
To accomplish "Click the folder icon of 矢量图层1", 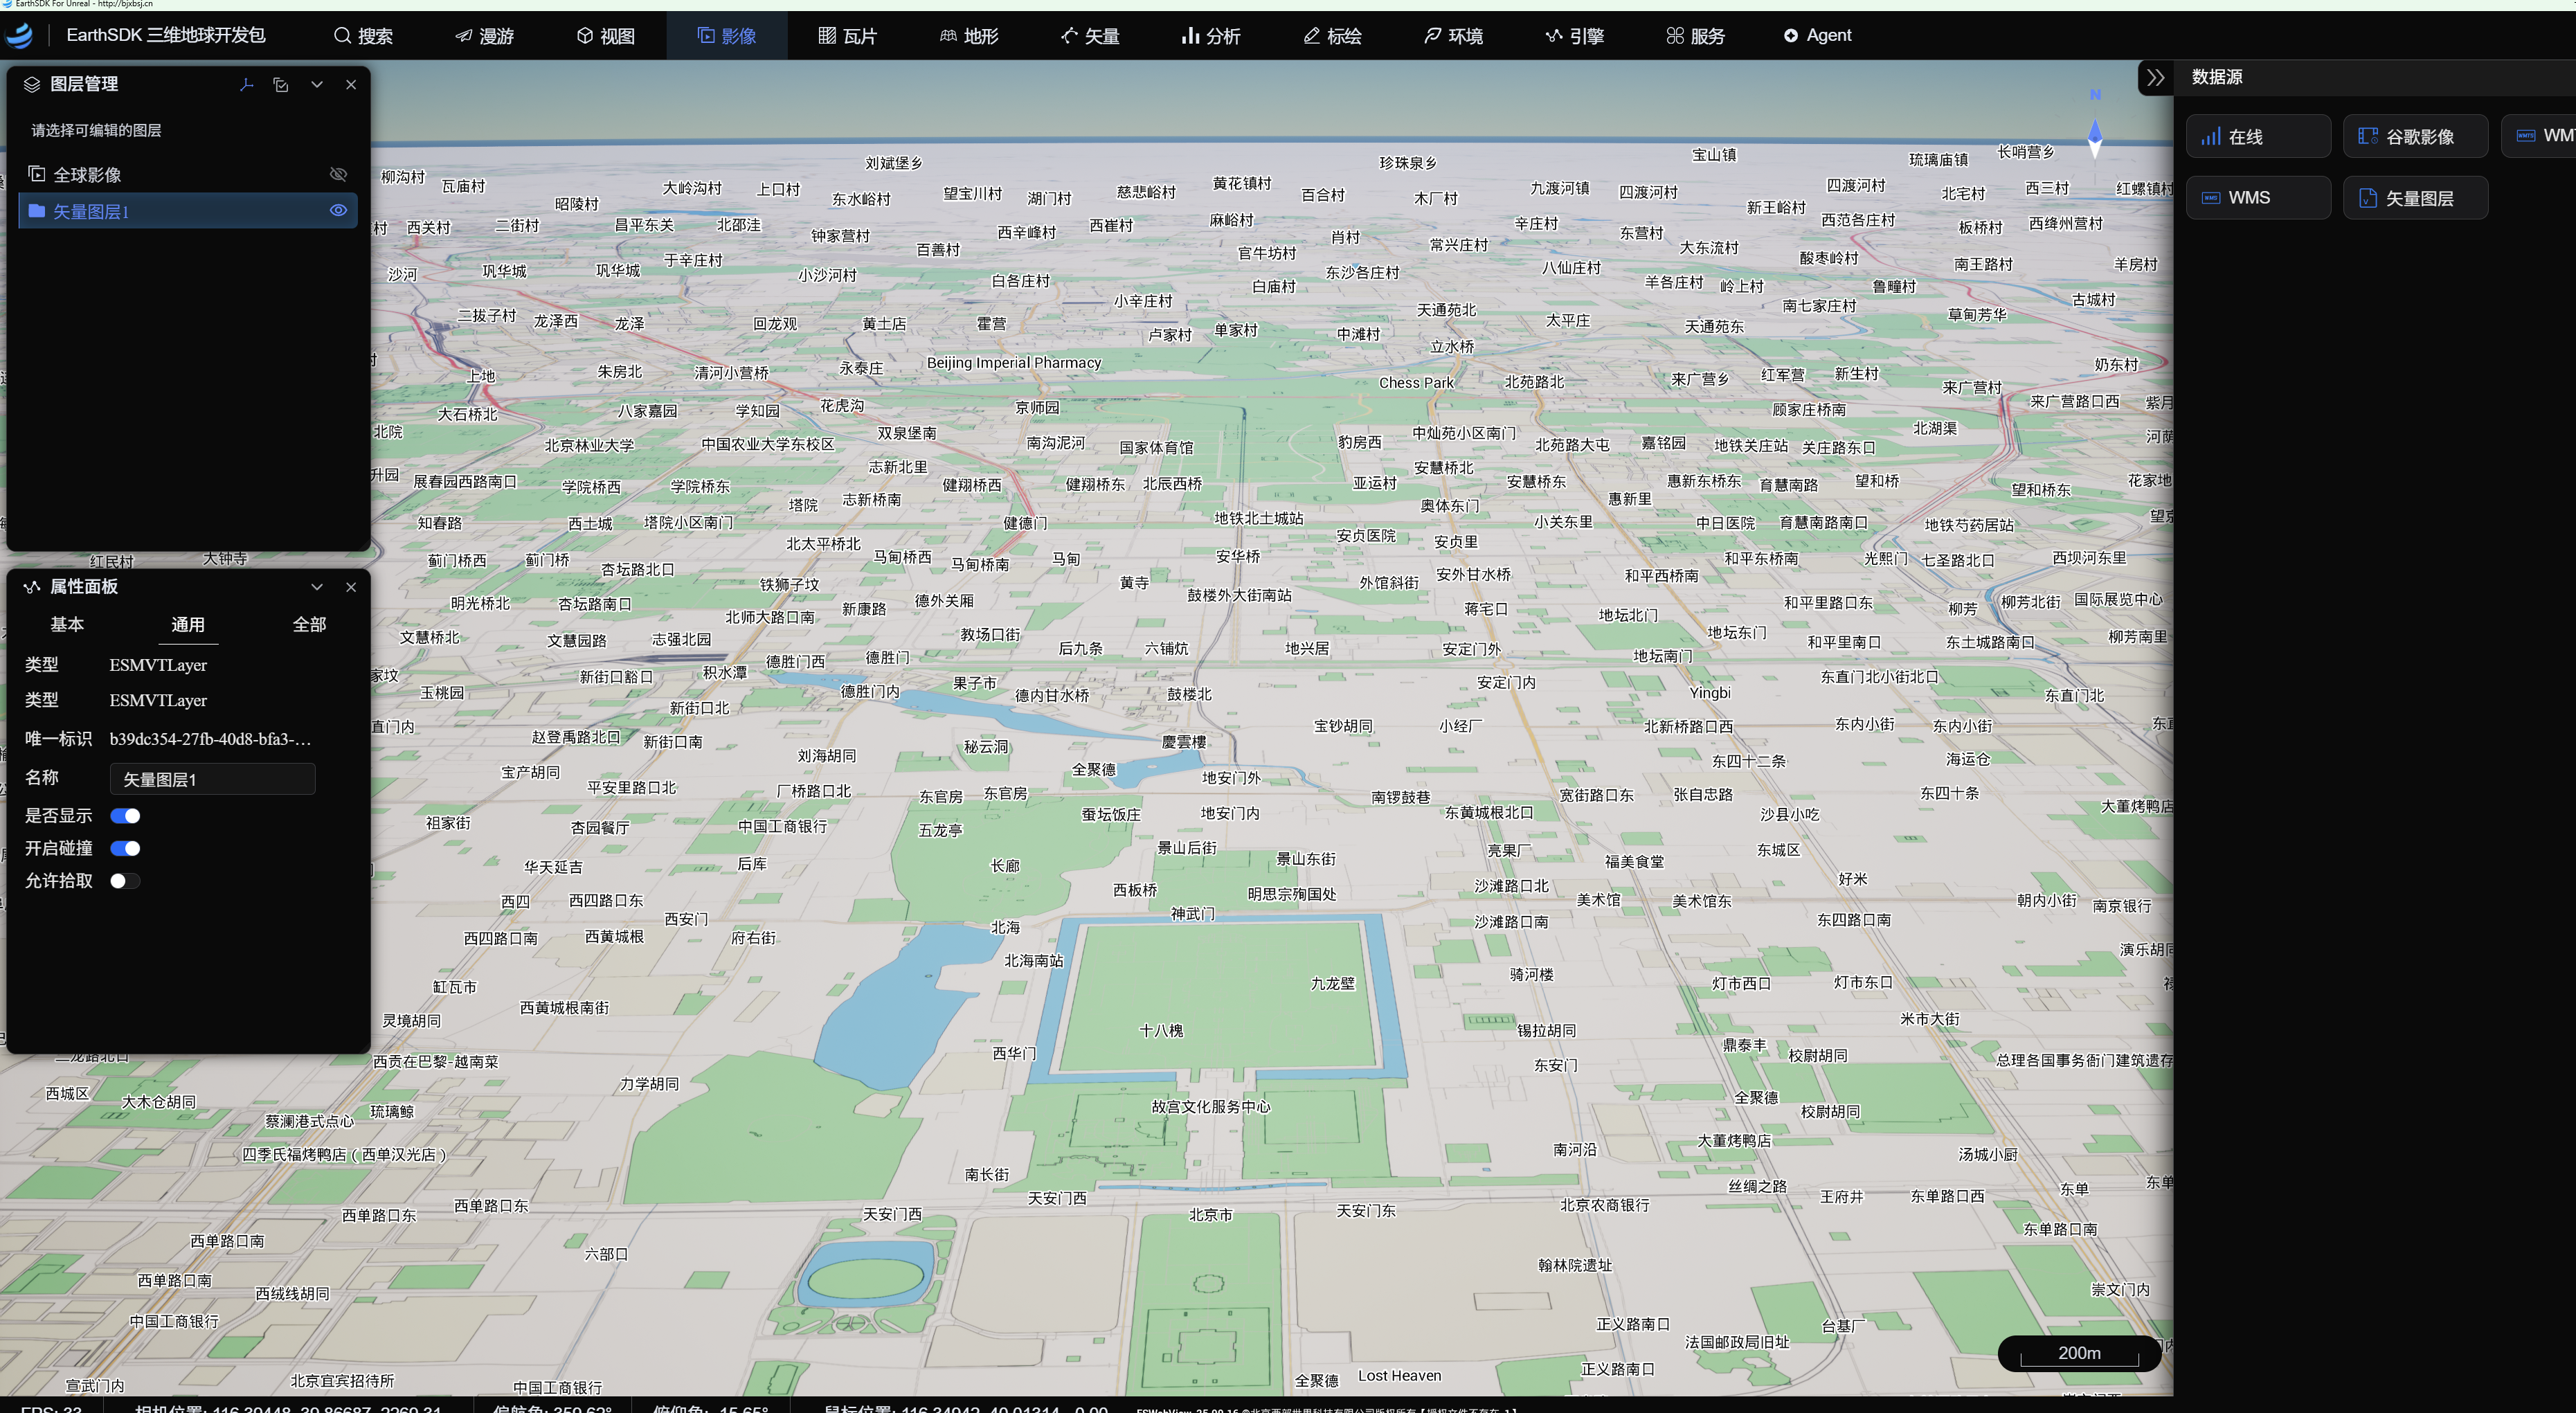I will coord(37,211).
